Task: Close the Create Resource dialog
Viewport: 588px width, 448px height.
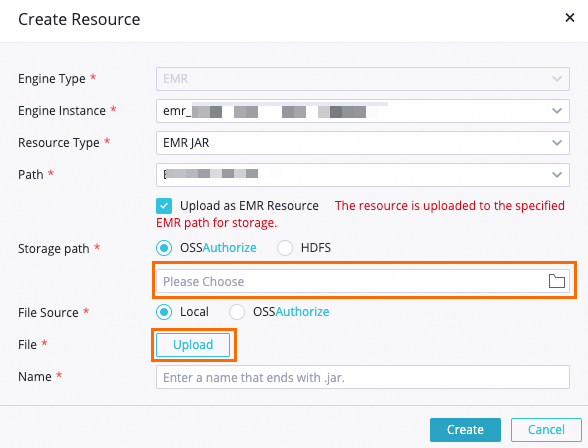Action: (x=570, y=18)
